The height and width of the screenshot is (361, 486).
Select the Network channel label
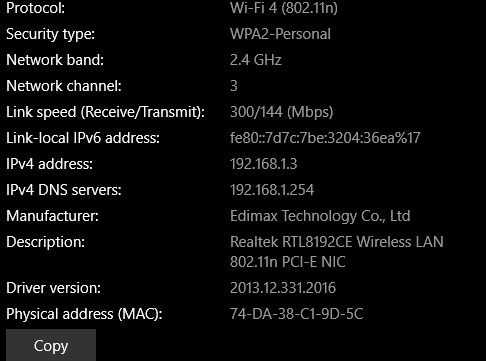pos(64,86)
